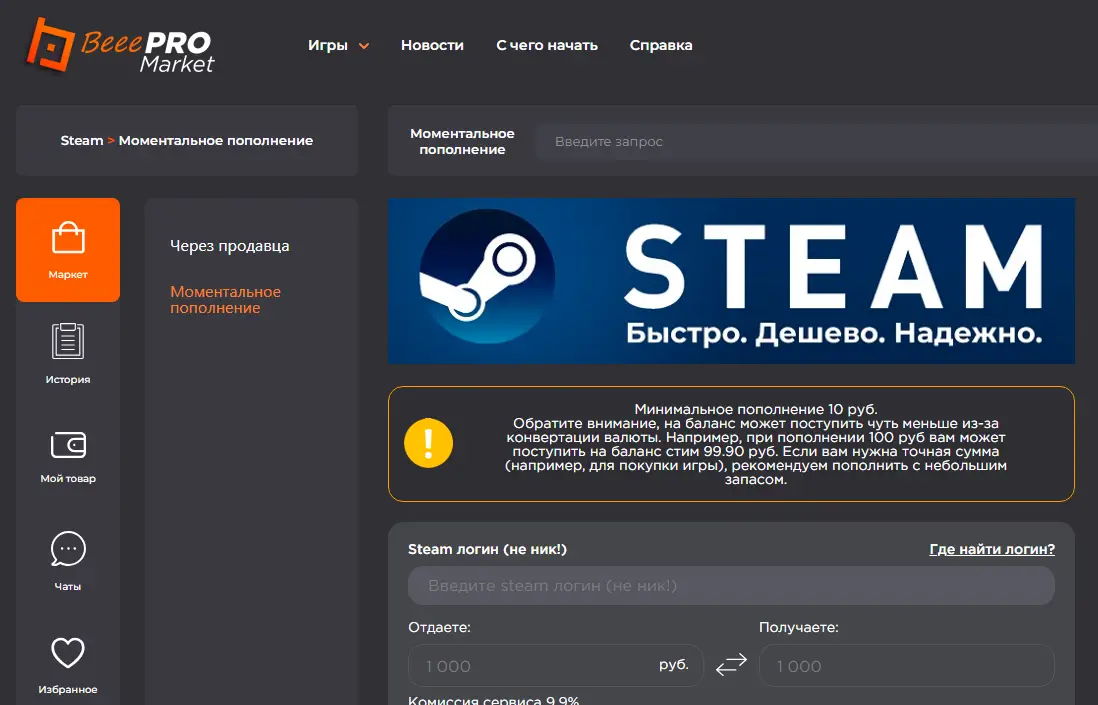Click the Steam логин (не ник!) label

pyautogui.click(x=487, y=550)
